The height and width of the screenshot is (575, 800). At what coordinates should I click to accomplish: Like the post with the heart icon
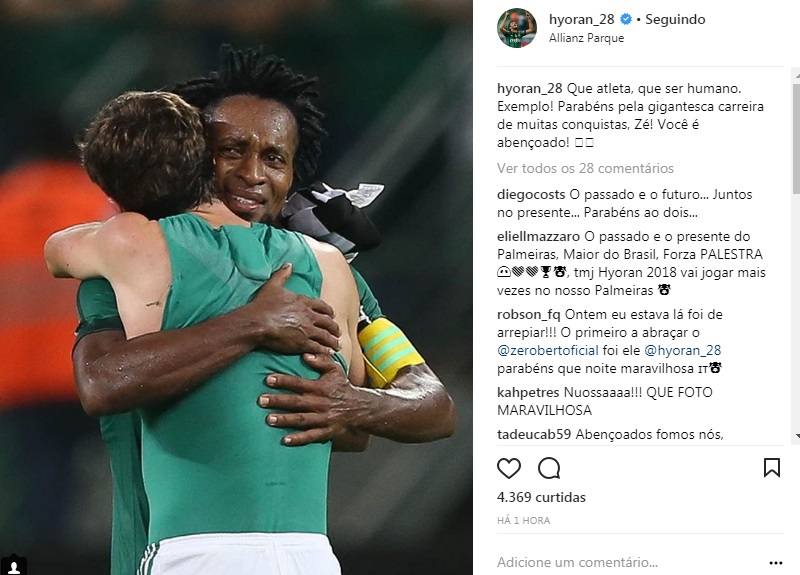(509, 468)
